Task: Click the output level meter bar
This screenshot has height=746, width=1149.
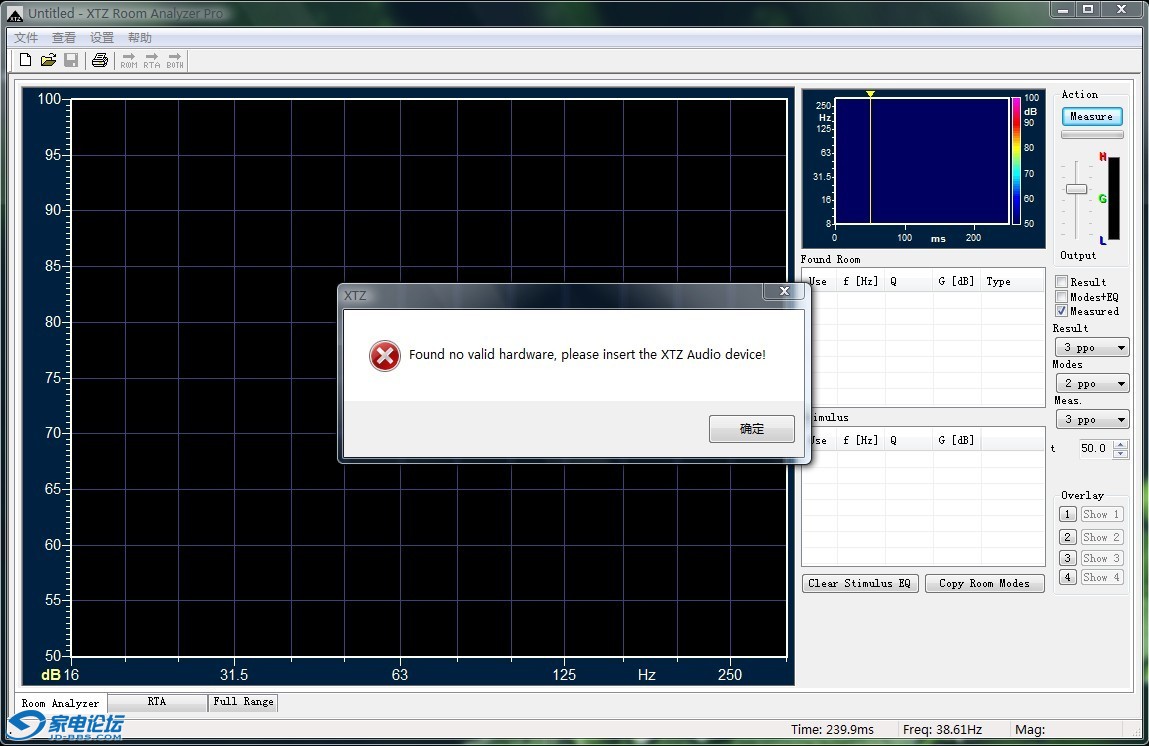Action: pos(1114,198)
